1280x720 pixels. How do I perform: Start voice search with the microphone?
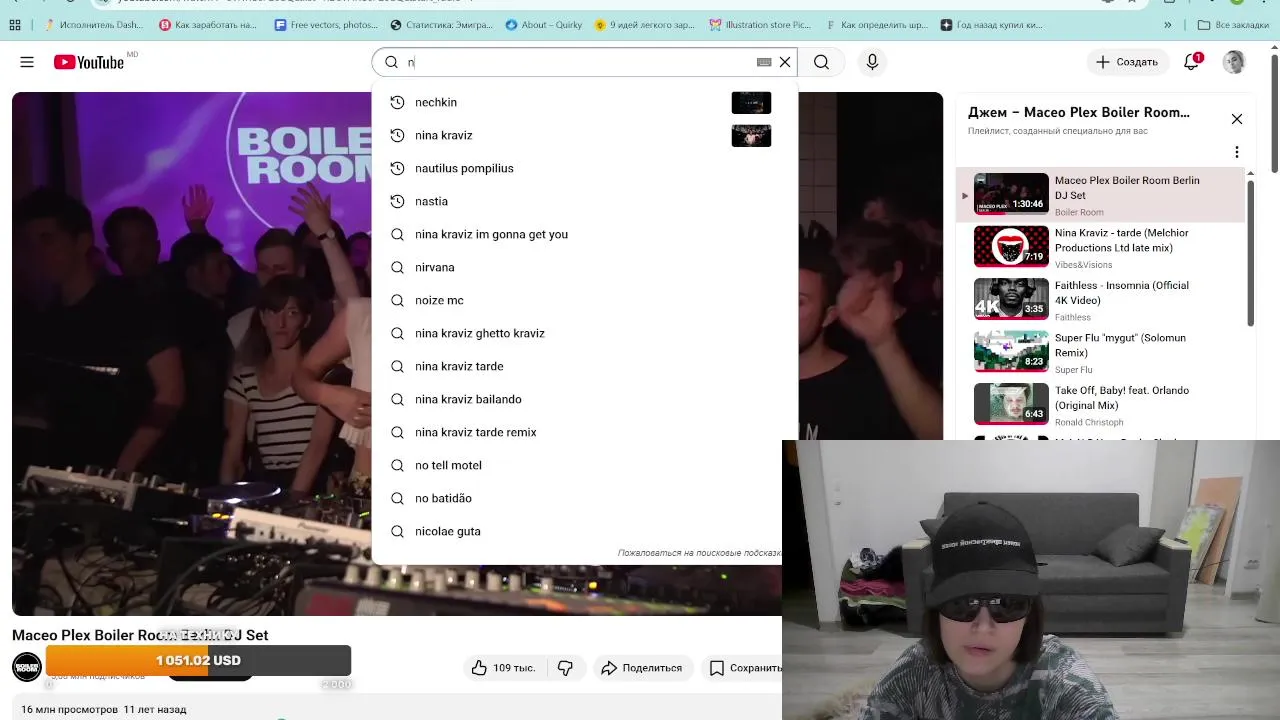pos(872,62)
